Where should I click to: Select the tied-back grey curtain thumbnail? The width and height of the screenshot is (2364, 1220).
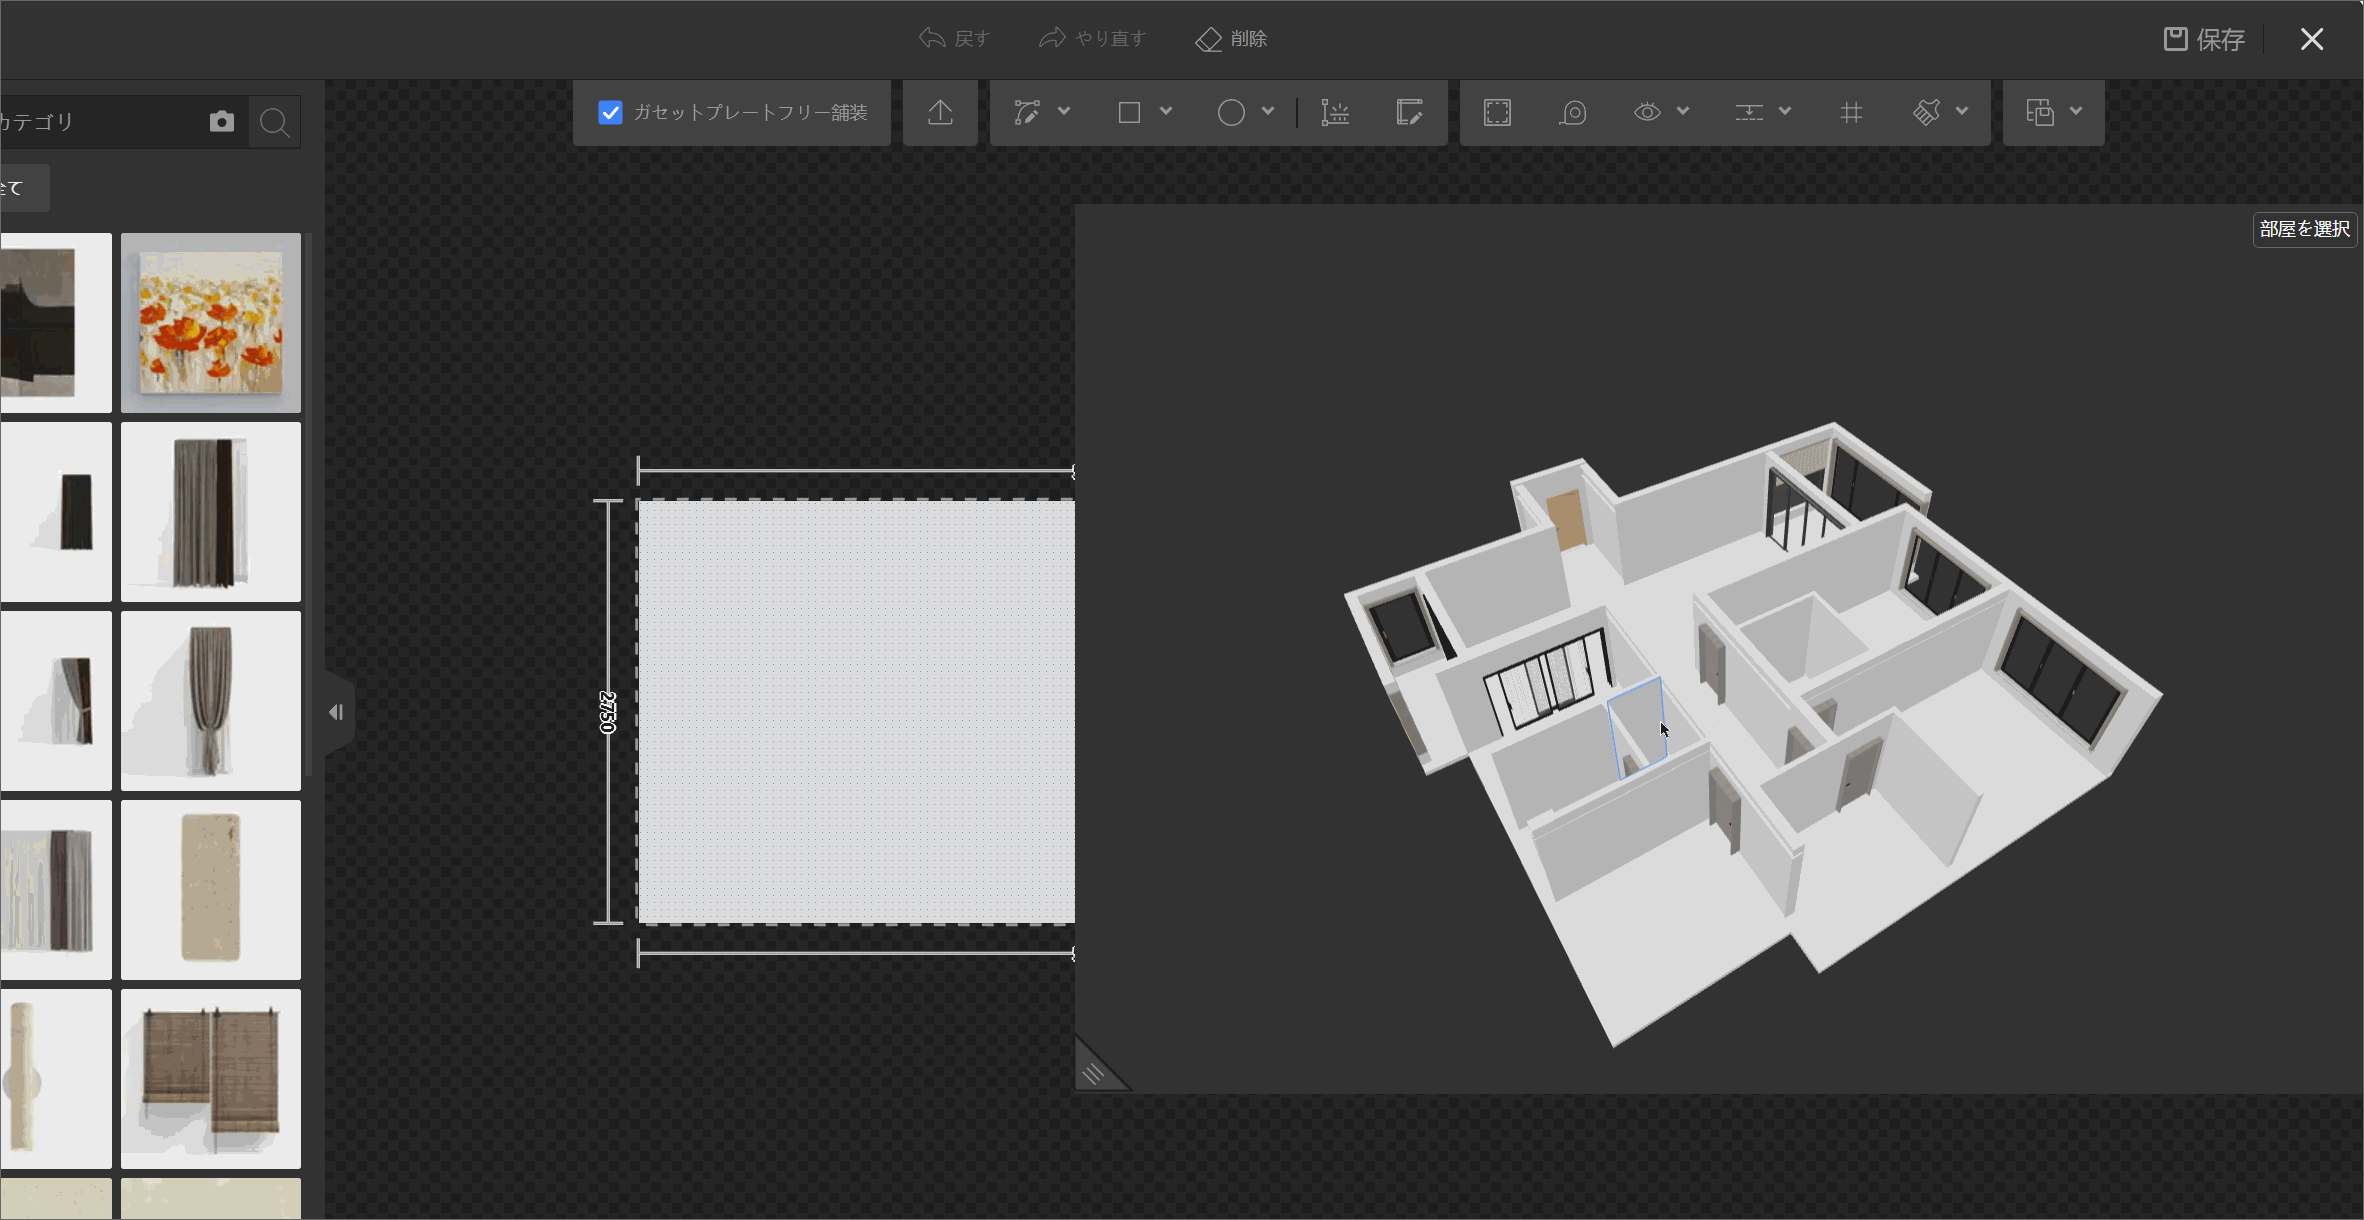click(x=211, y=701)
